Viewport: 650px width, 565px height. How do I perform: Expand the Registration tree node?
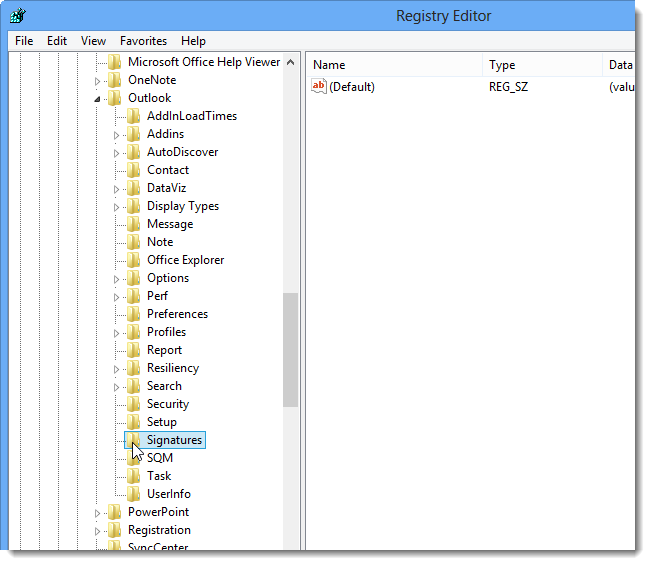pos(97,531)
